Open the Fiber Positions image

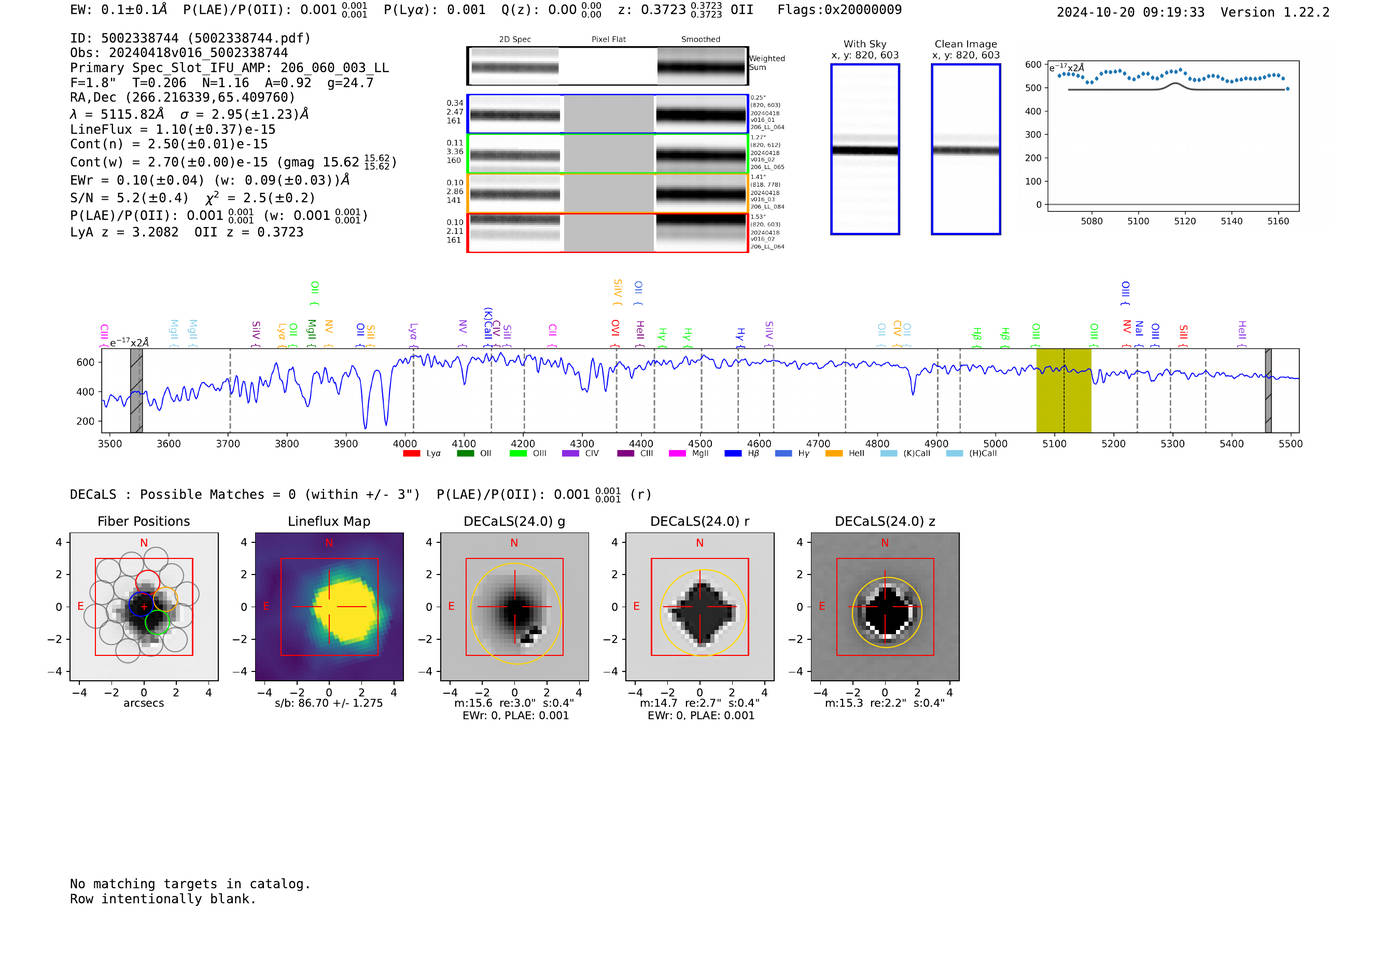coord(144,607)
